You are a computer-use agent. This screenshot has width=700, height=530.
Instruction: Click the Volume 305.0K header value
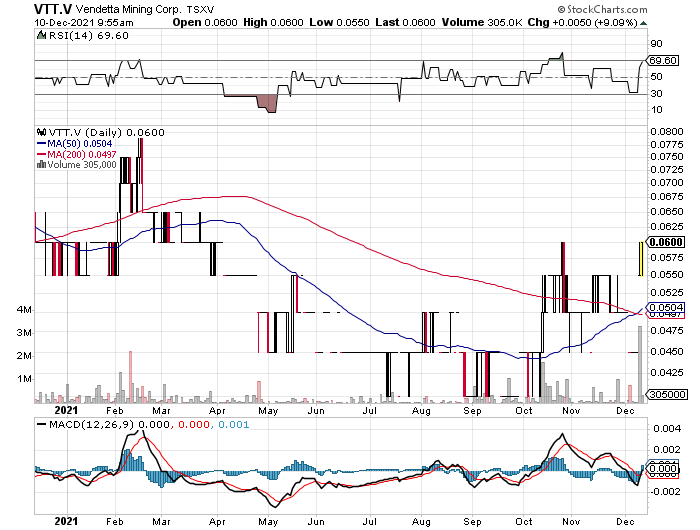(x=482, y=22)
